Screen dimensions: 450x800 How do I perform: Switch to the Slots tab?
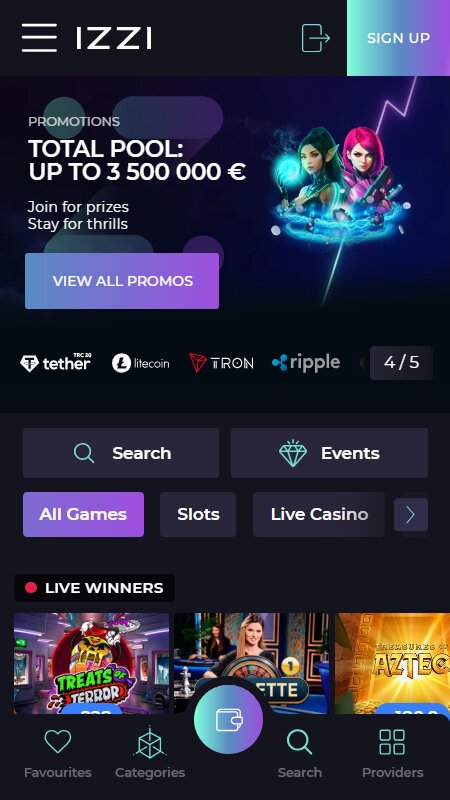[x=198, y=514]
